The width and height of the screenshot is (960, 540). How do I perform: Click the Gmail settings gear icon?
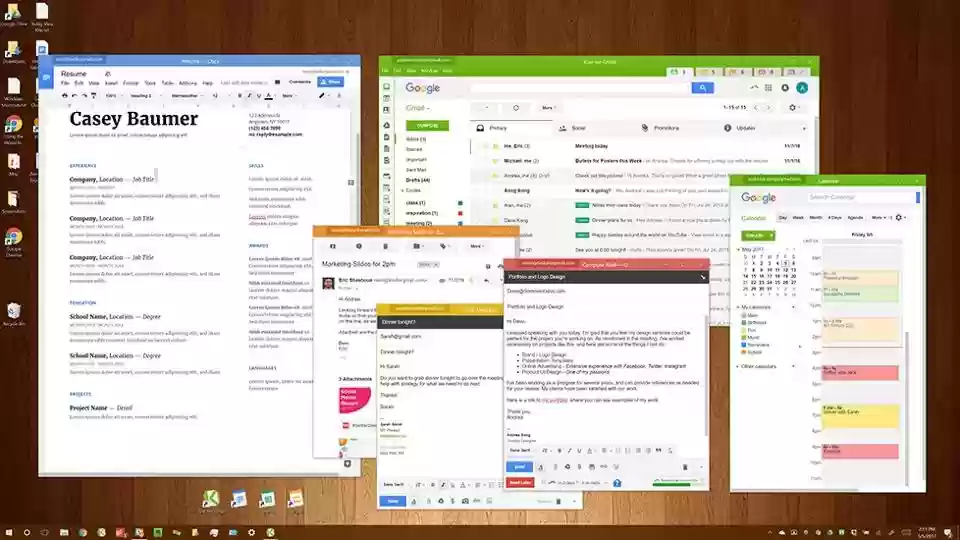coord(792,108)
